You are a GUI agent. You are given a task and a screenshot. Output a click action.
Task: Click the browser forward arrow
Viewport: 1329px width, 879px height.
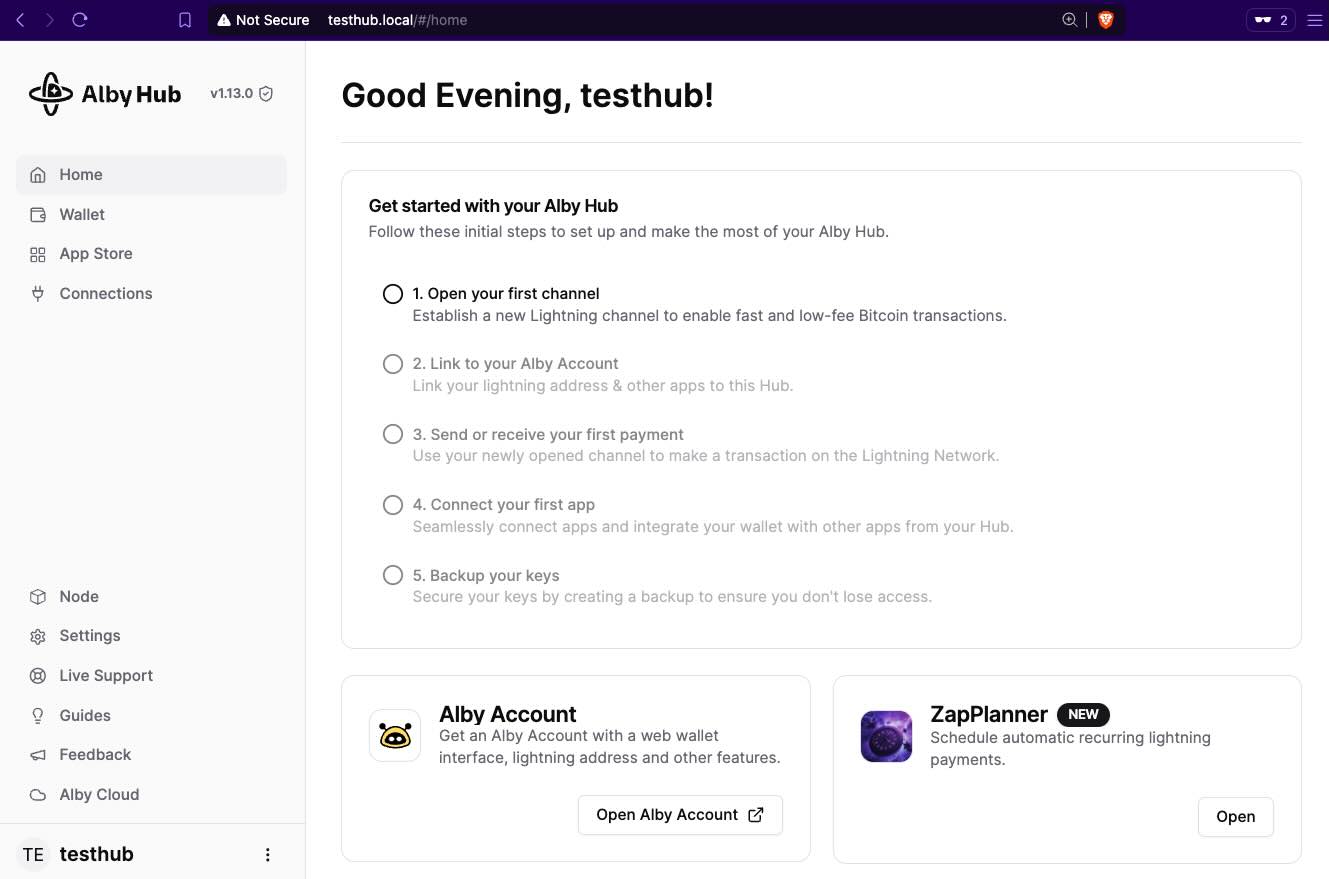(50, 19)
